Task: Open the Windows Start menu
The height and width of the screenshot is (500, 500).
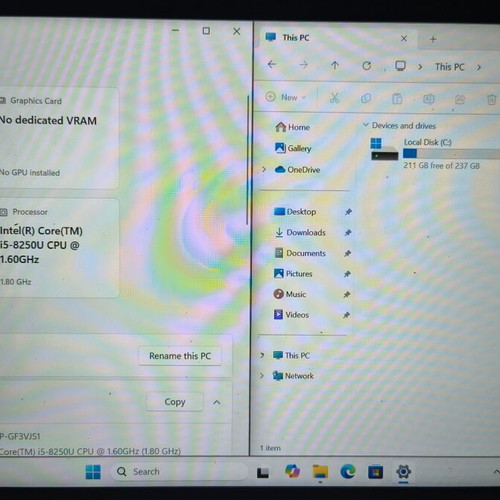Action: click(x=93, y=472)
